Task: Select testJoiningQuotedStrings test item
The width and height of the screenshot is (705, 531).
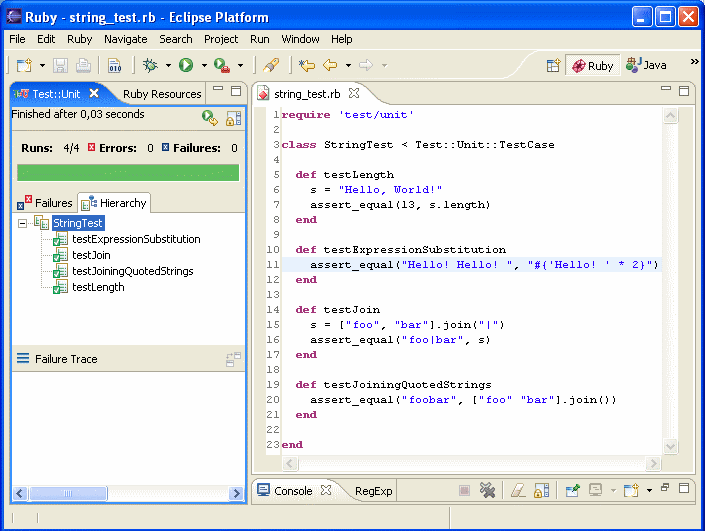Action: [x=133, y=271]
